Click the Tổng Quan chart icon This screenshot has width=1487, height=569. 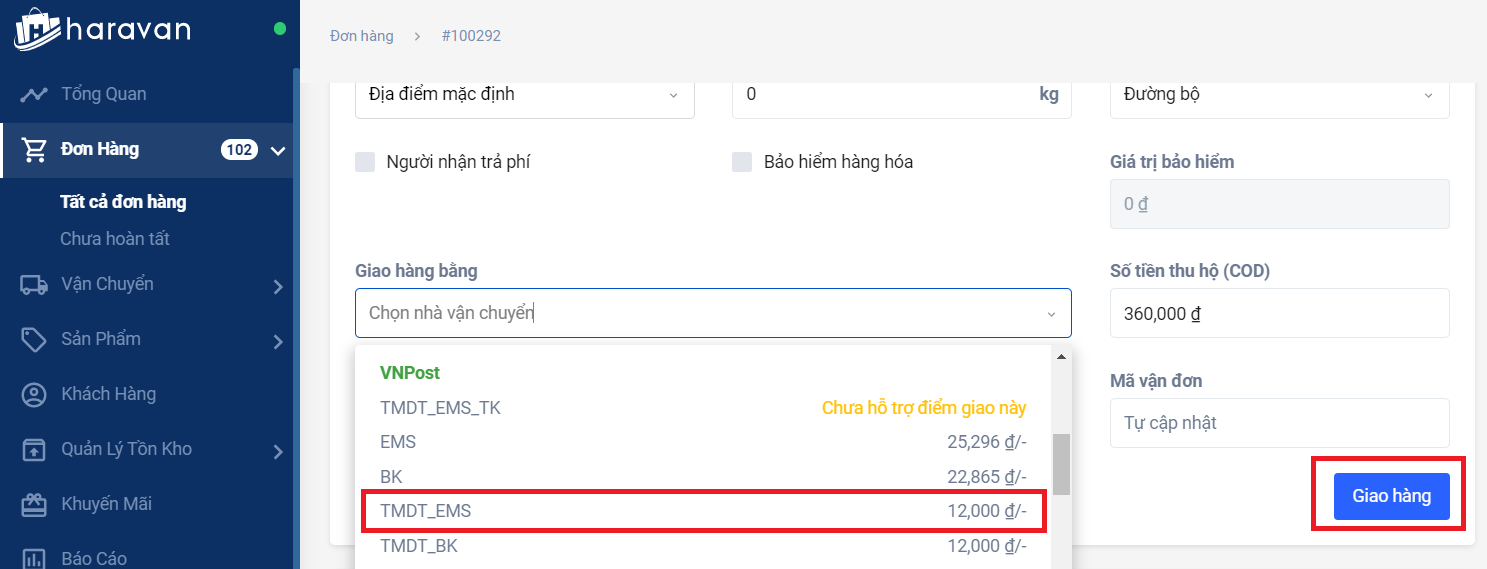[x=34, y=95]
